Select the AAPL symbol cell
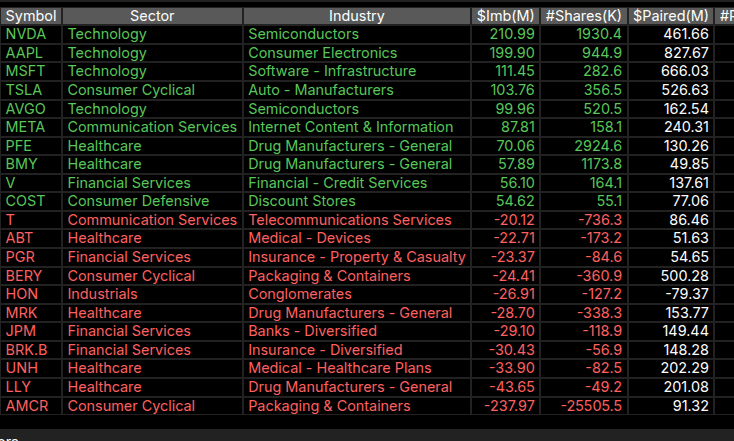 pos(31,53)
